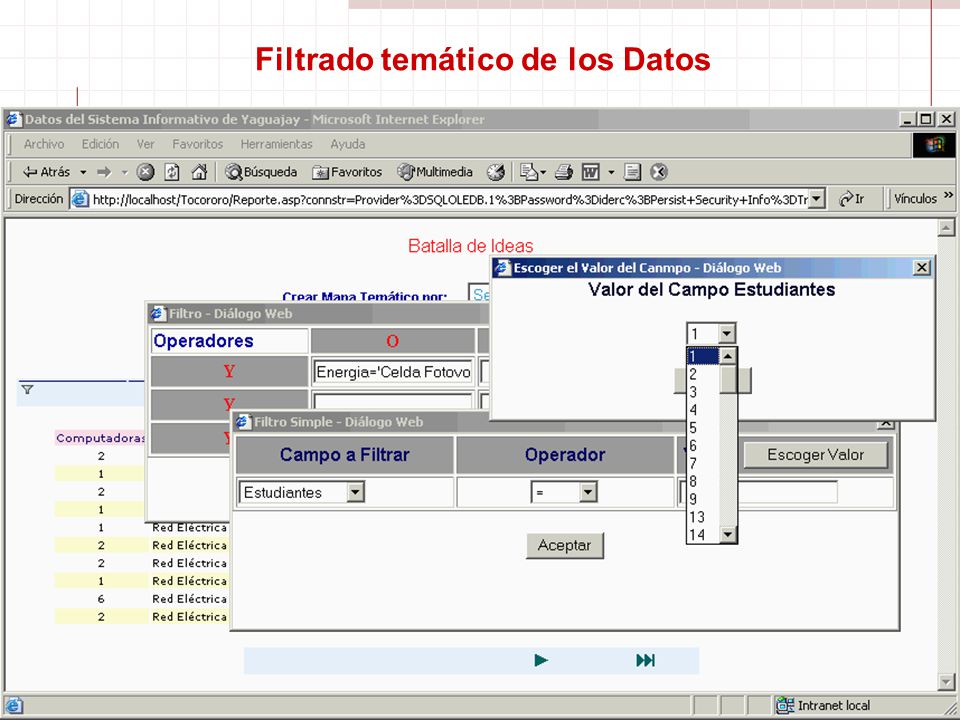Open the Ayuda menu
Image resolution: width=960 pixels, height=720 pixels.
coord(348,144)
